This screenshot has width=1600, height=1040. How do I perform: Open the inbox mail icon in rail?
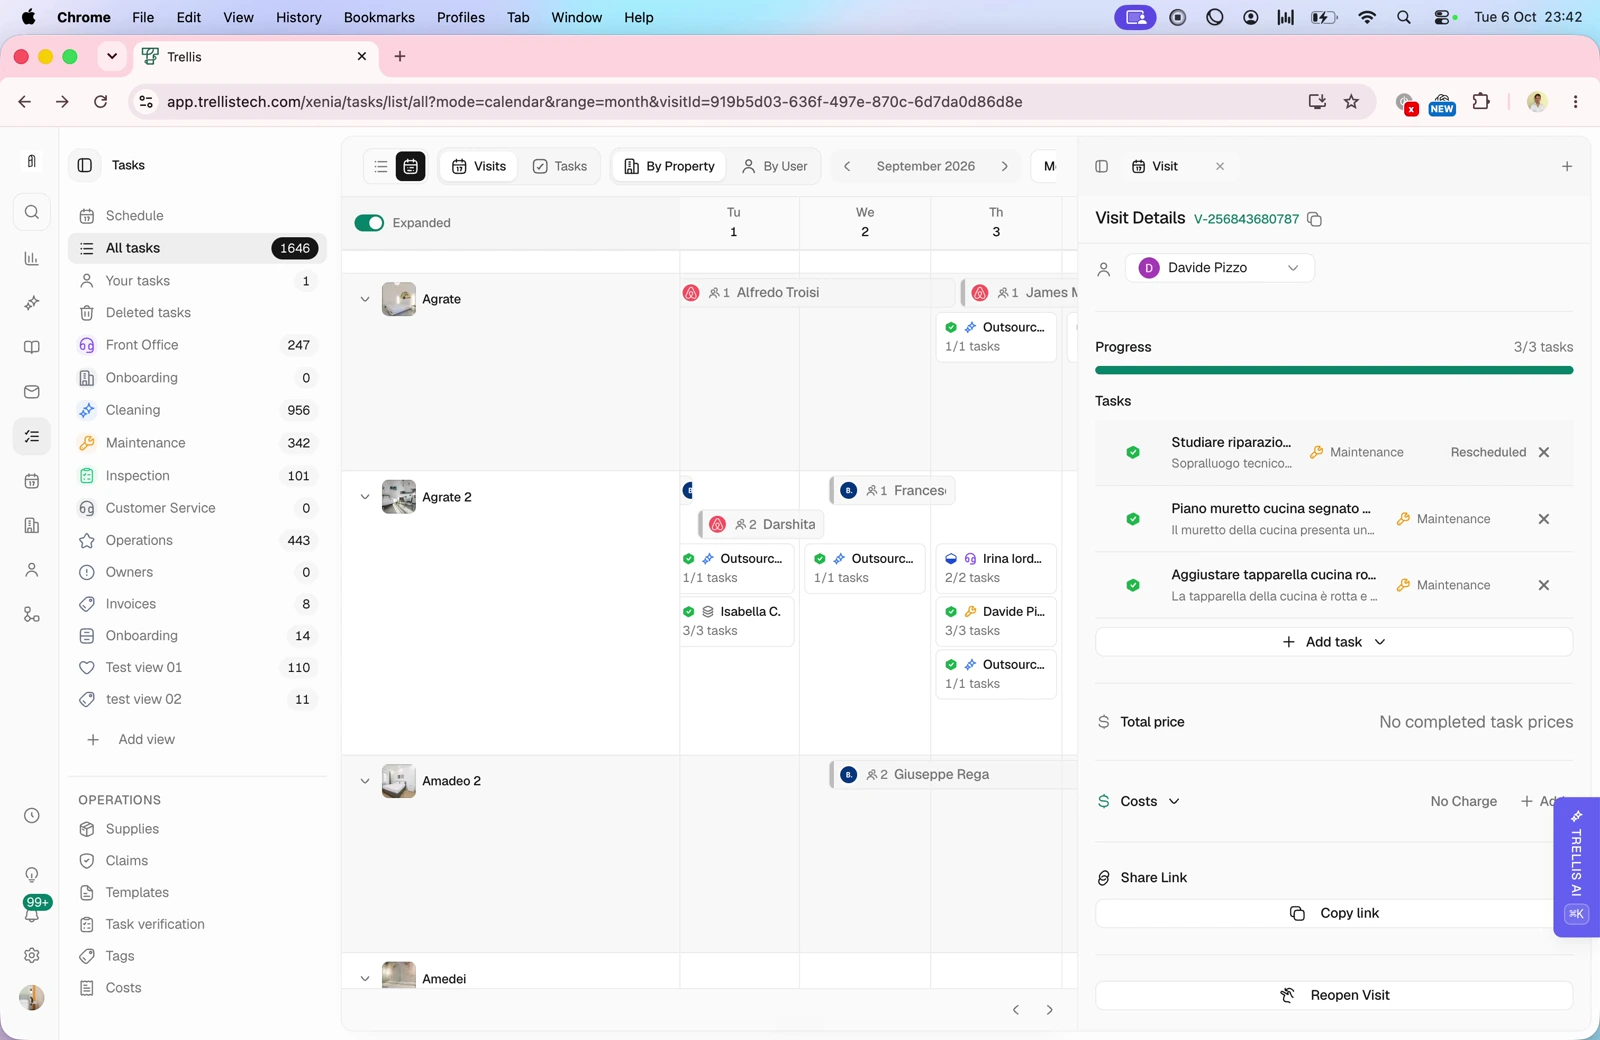[x=32, y=392]
